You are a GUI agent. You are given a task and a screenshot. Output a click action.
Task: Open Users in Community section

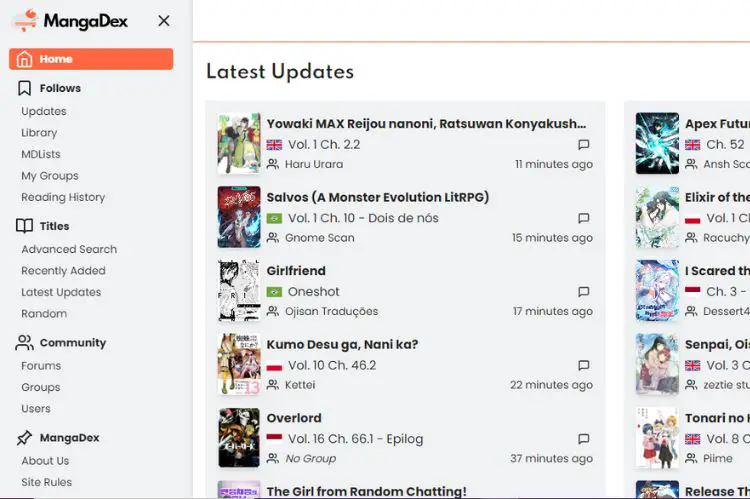pyautogui.click(x=35, y=409)
